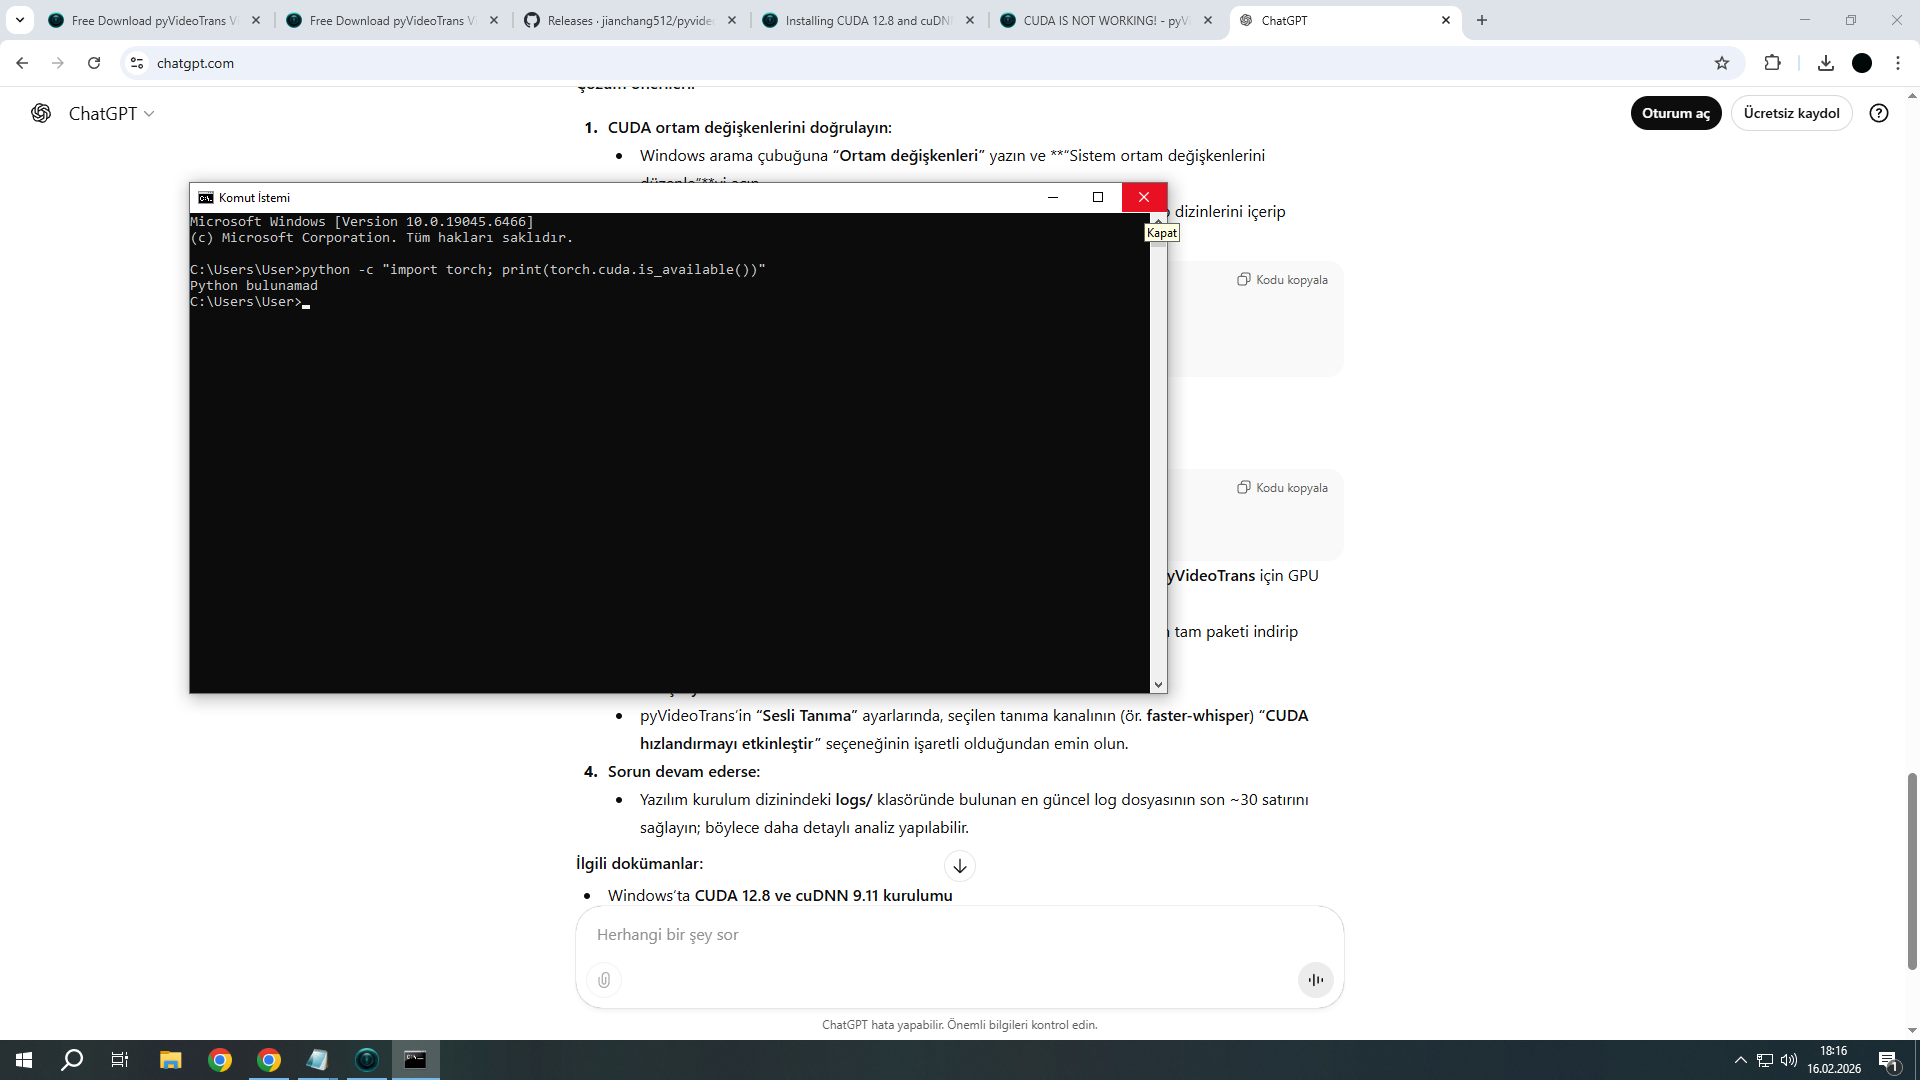The image size is (1920, 1080).
Task: Open the browser extensions puzzle icon
Action: click(1772, 63)
